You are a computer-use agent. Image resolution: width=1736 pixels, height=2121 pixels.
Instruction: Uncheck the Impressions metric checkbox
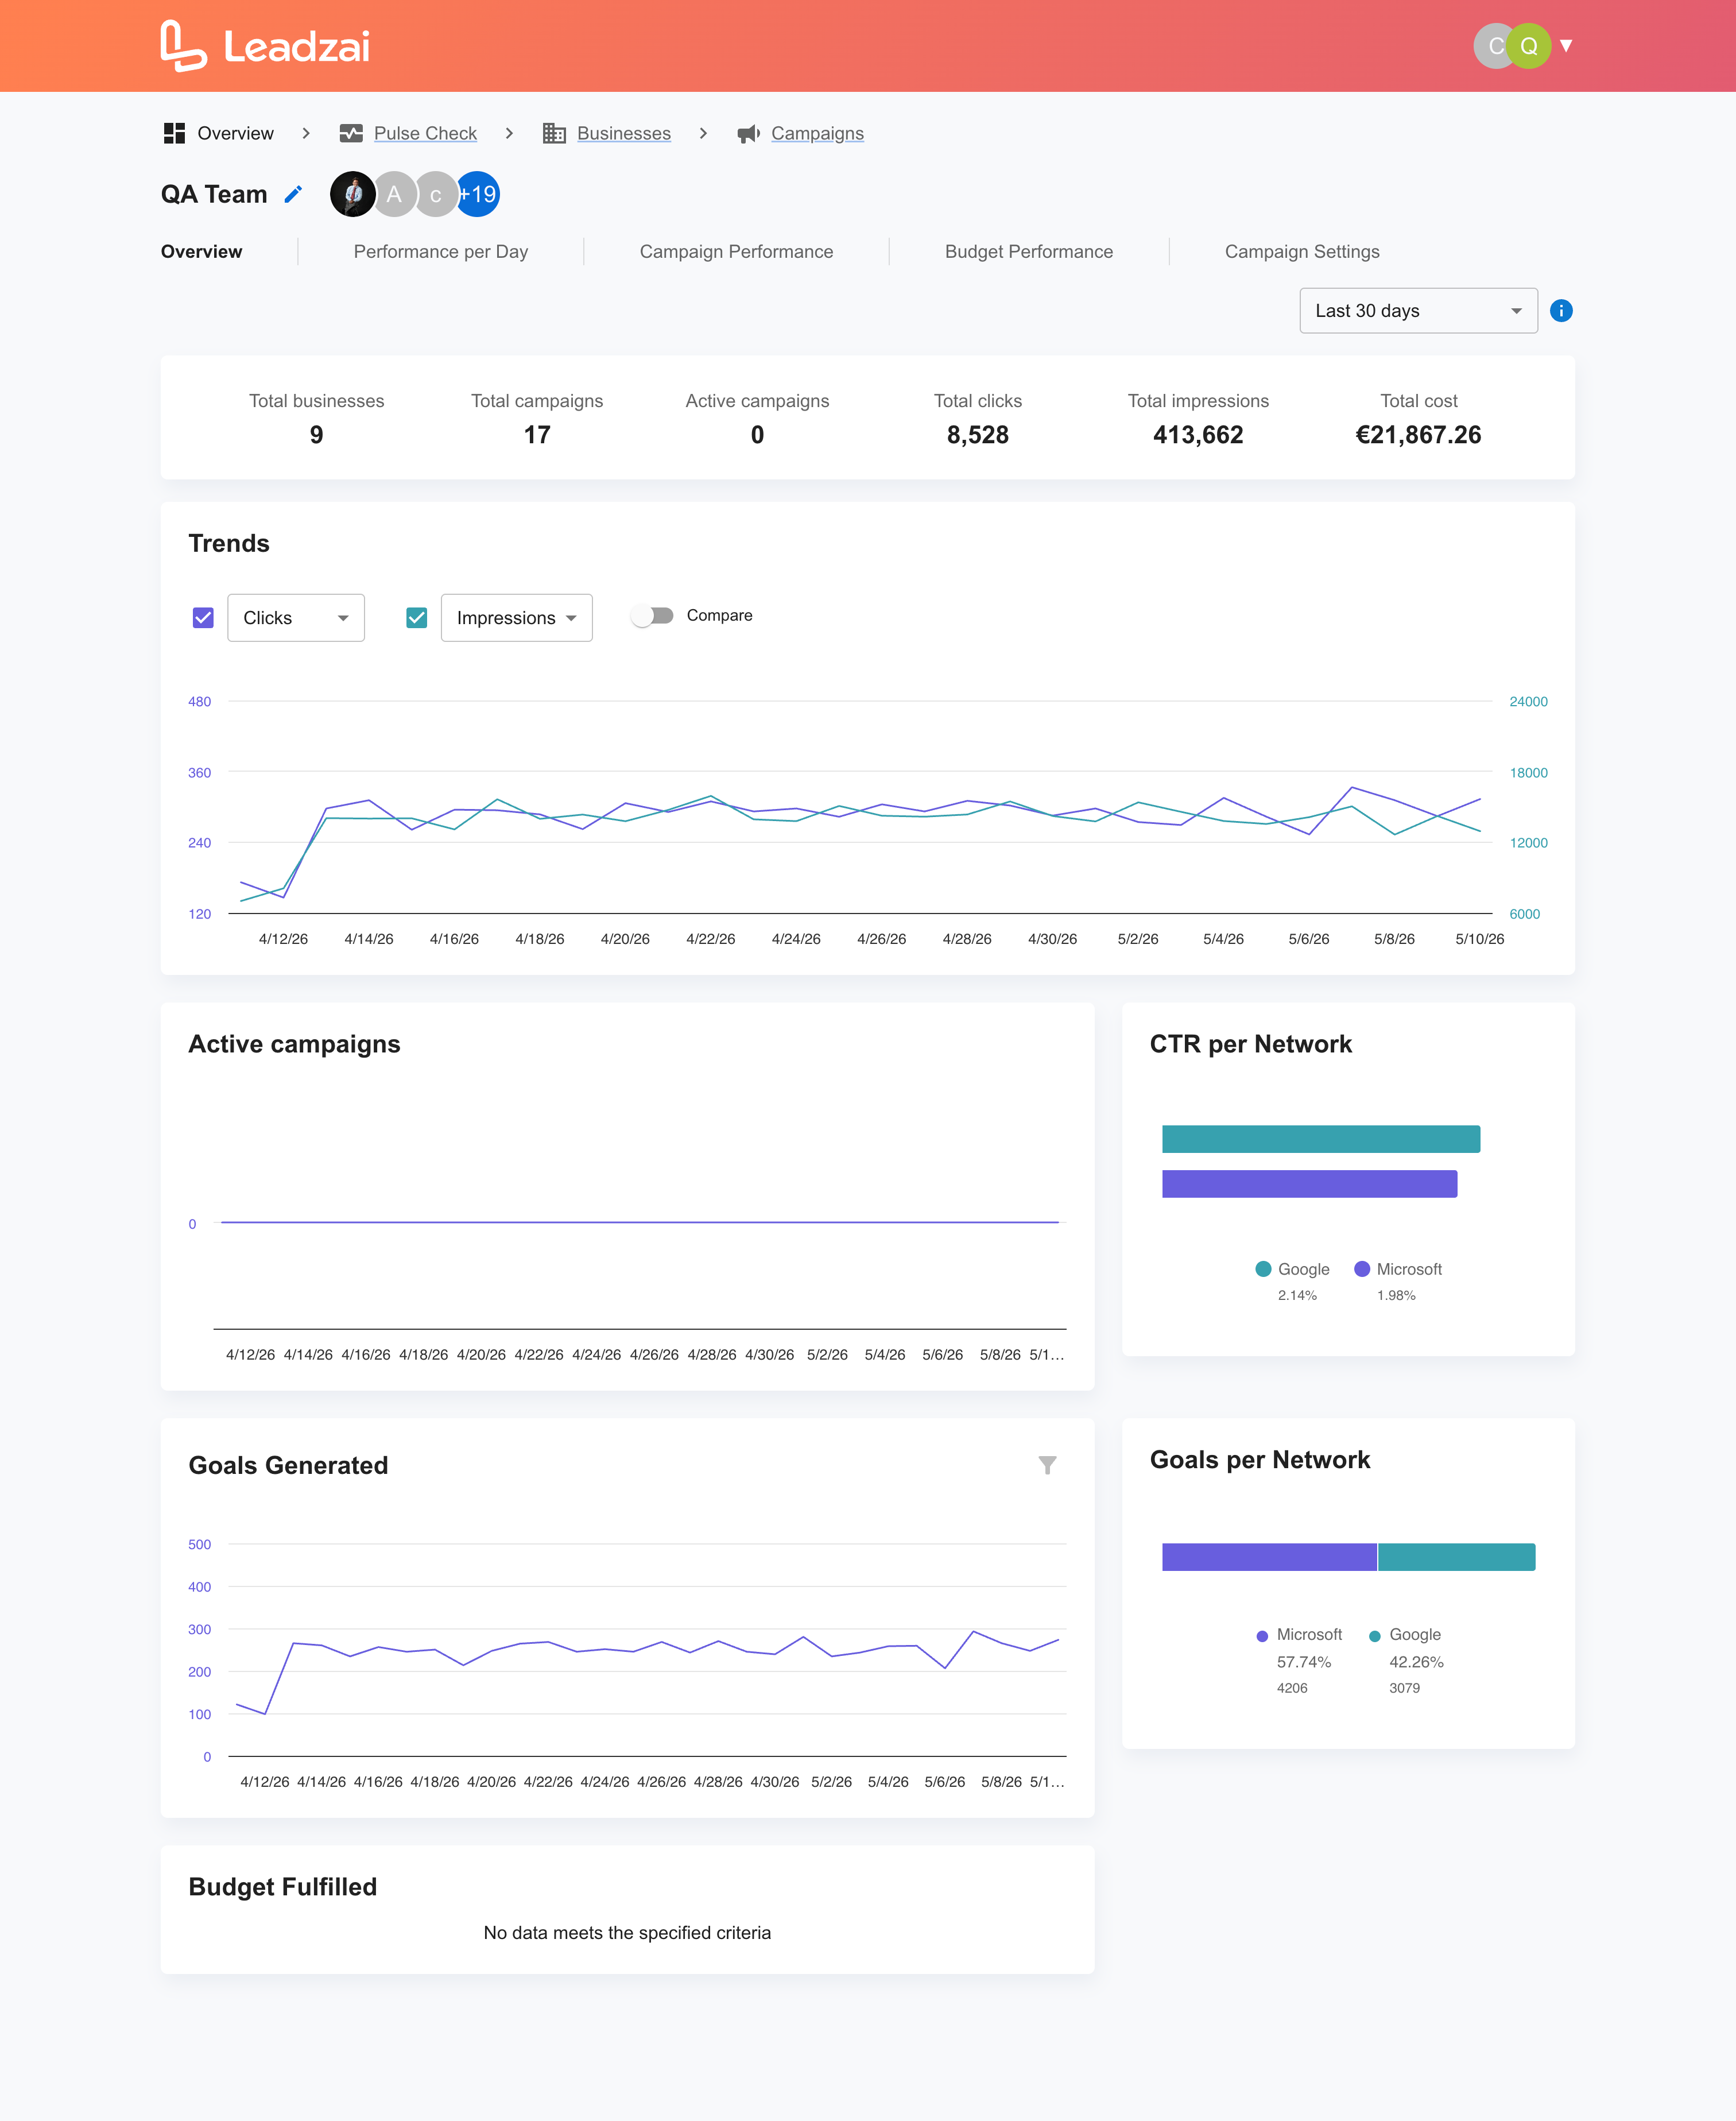point(417,618)
